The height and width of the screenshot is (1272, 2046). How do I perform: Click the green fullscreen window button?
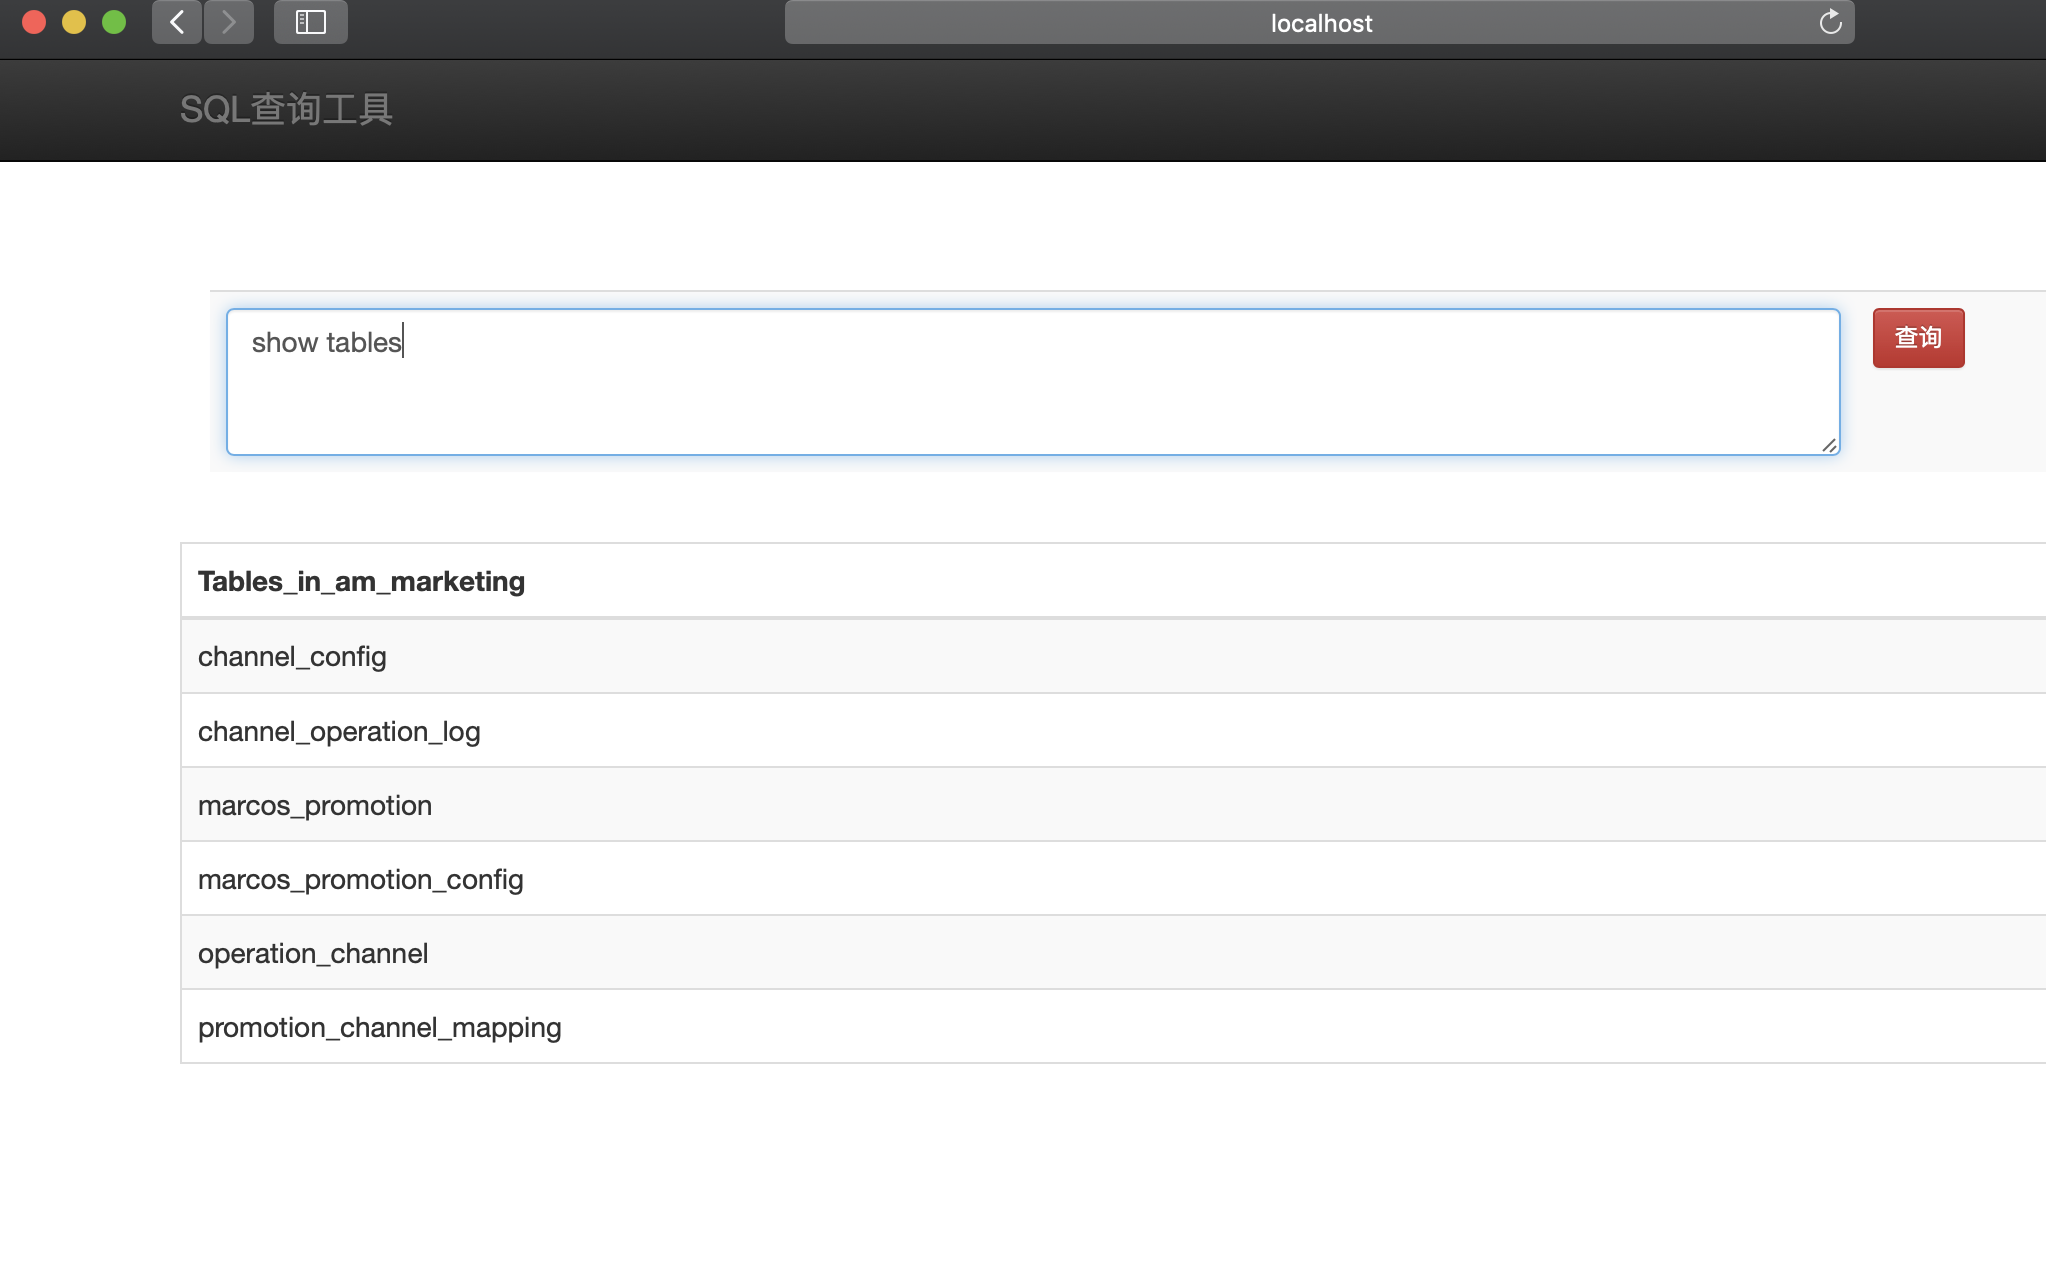[114, 22]
